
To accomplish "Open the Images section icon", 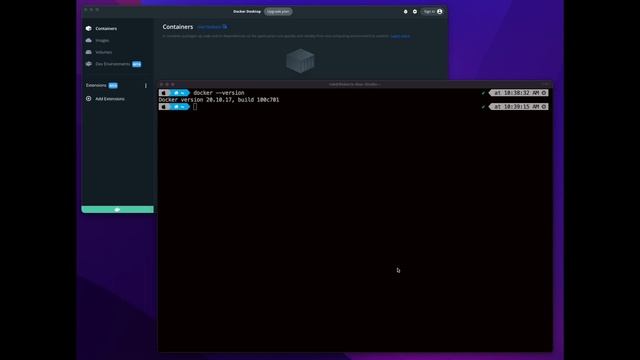I will (x=89, y=40).
